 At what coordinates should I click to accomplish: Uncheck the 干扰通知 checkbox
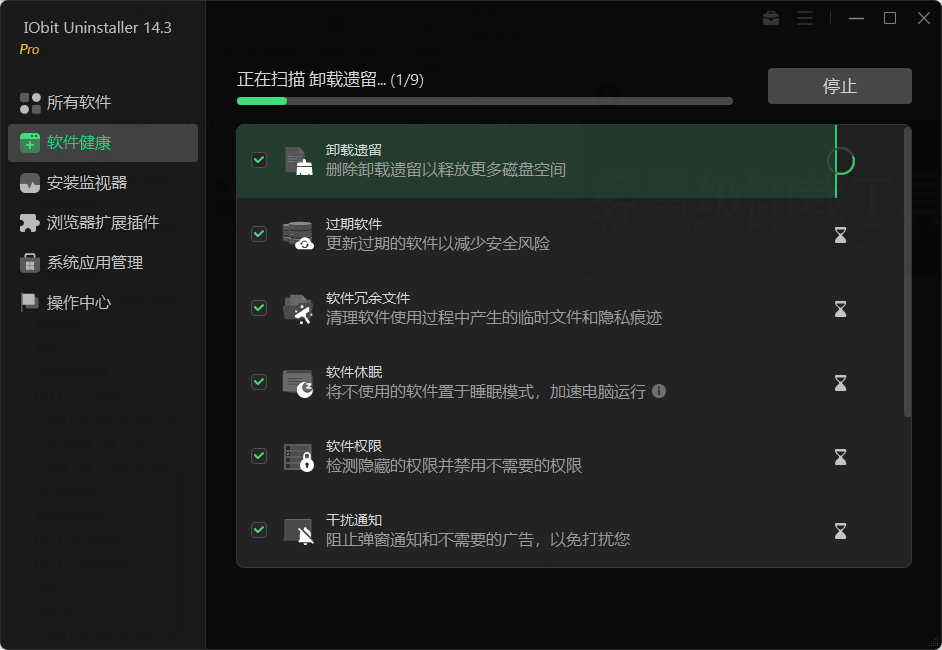(259, 529)
